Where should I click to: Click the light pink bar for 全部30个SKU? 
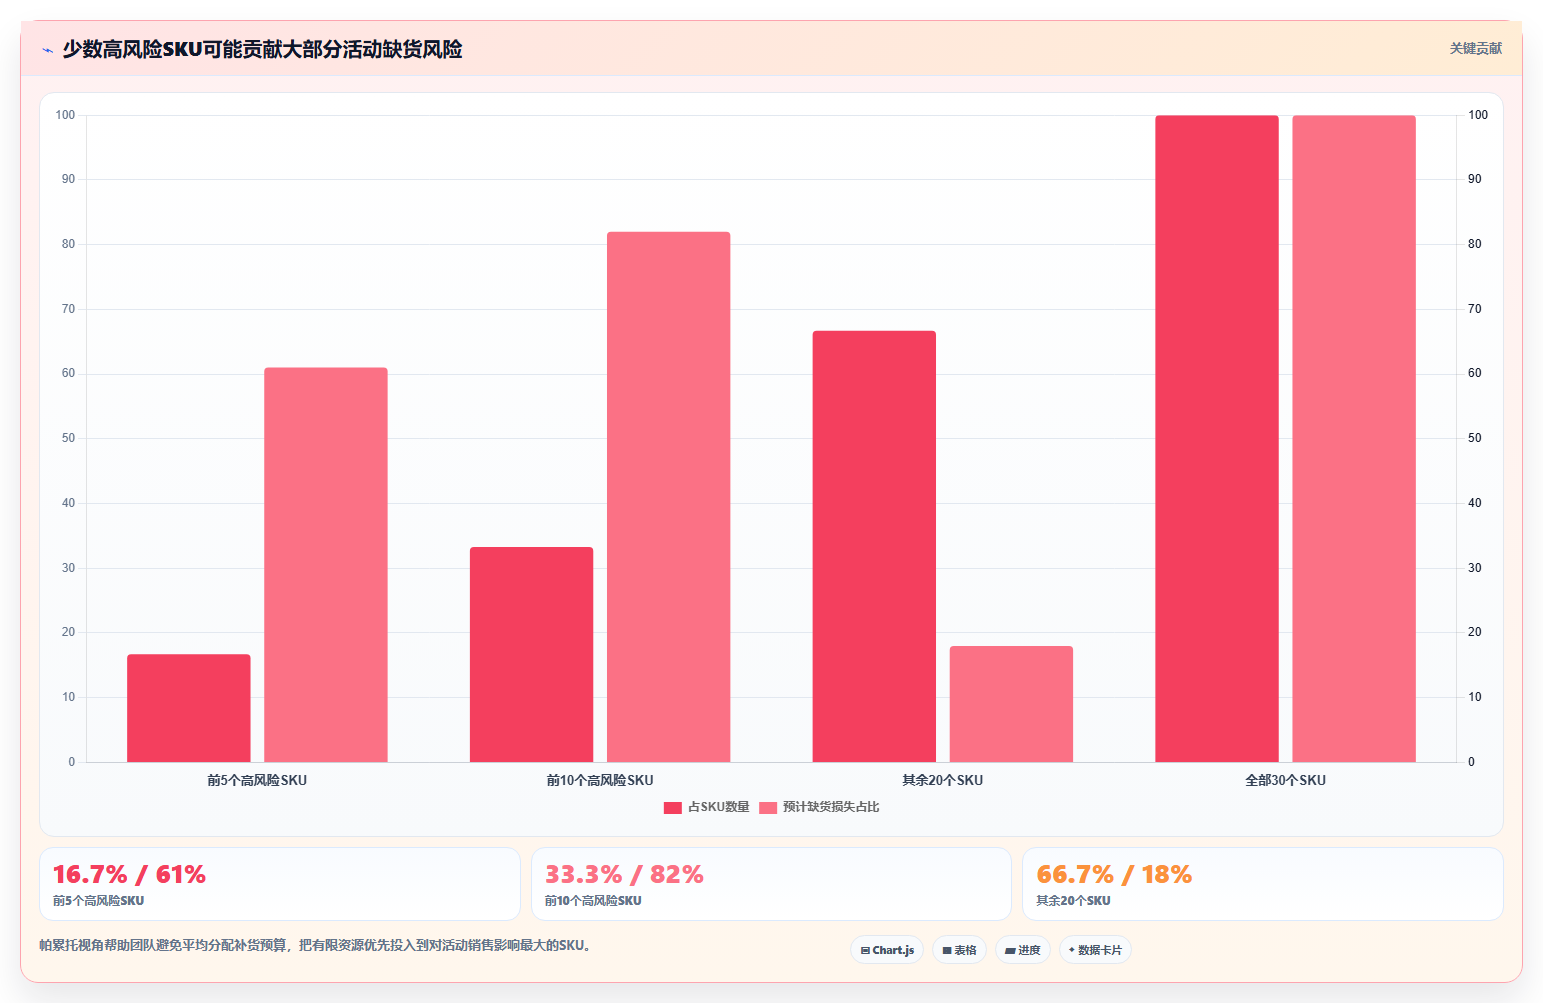1354,439
